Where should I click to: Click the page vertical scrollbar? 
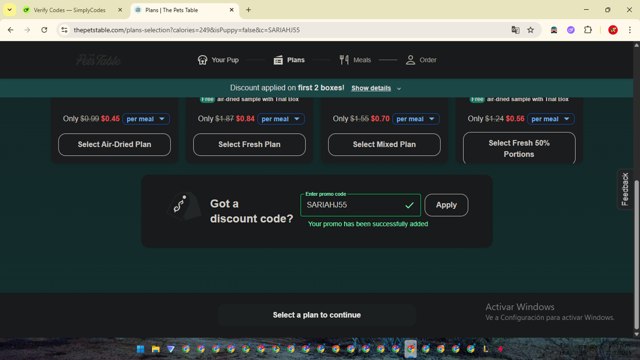click(636, 254)
